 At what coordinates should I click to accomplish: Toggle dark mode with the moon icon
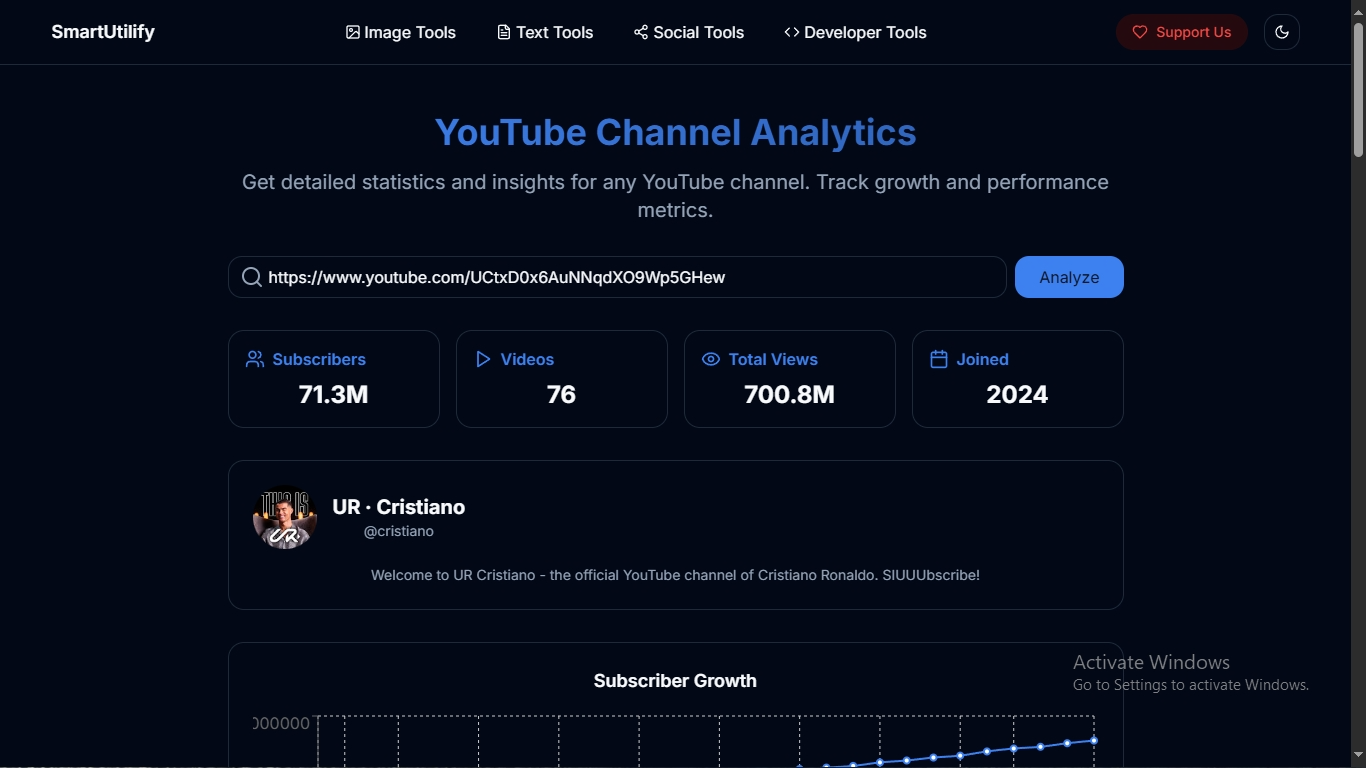click(1282, 32)
